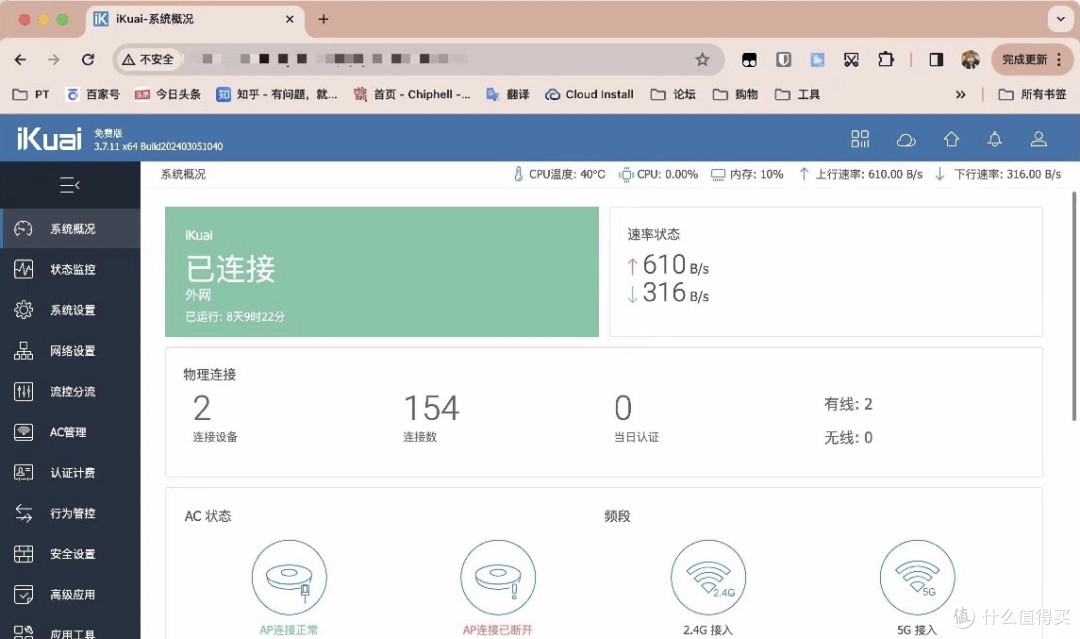Click the 5G 接入 wireless signal icon
Screen dimensions: 1080x639
click(x=917, y=577)
